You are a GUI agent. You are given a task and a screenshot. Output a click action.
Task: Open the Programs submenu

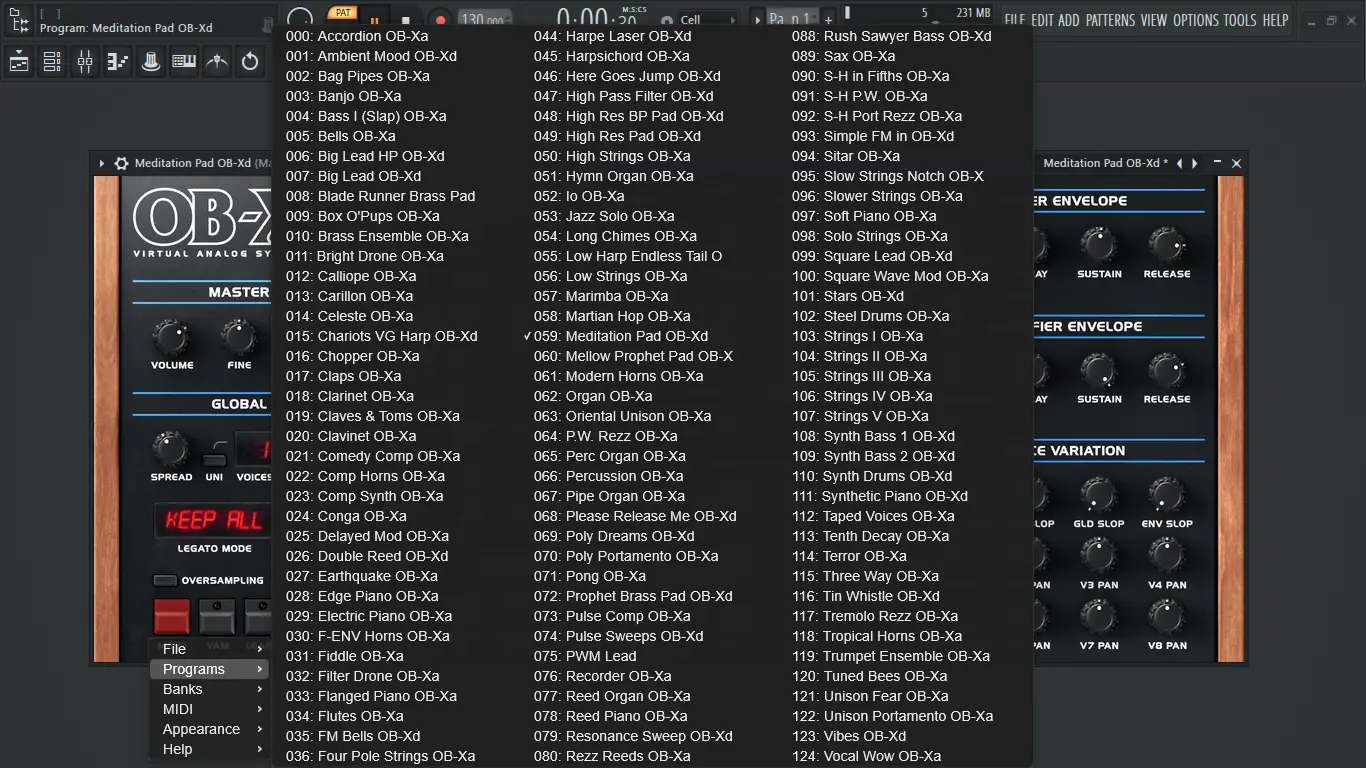[209, 669]
